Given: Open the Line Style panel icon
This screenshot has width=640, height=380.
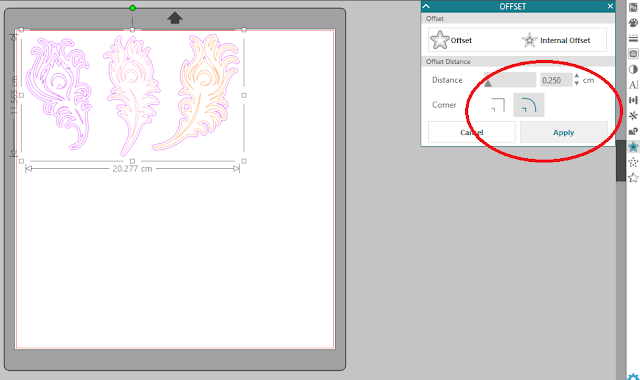Looking at the screenshot, I should [633, 38].
